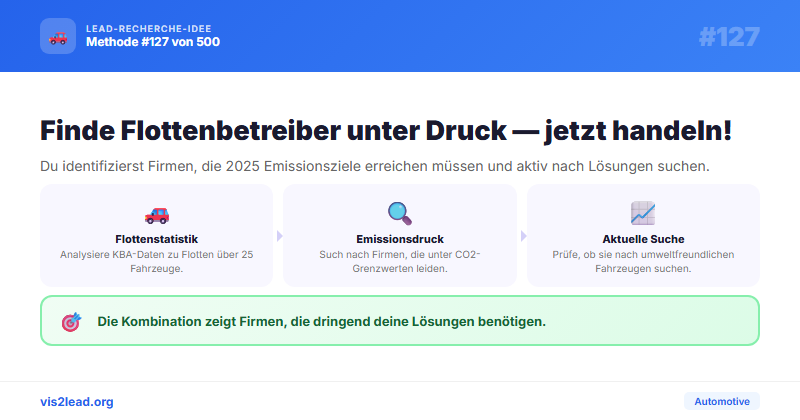Click subtitle starting 'Du identifizierst Firmen'

tap(375, 166)
